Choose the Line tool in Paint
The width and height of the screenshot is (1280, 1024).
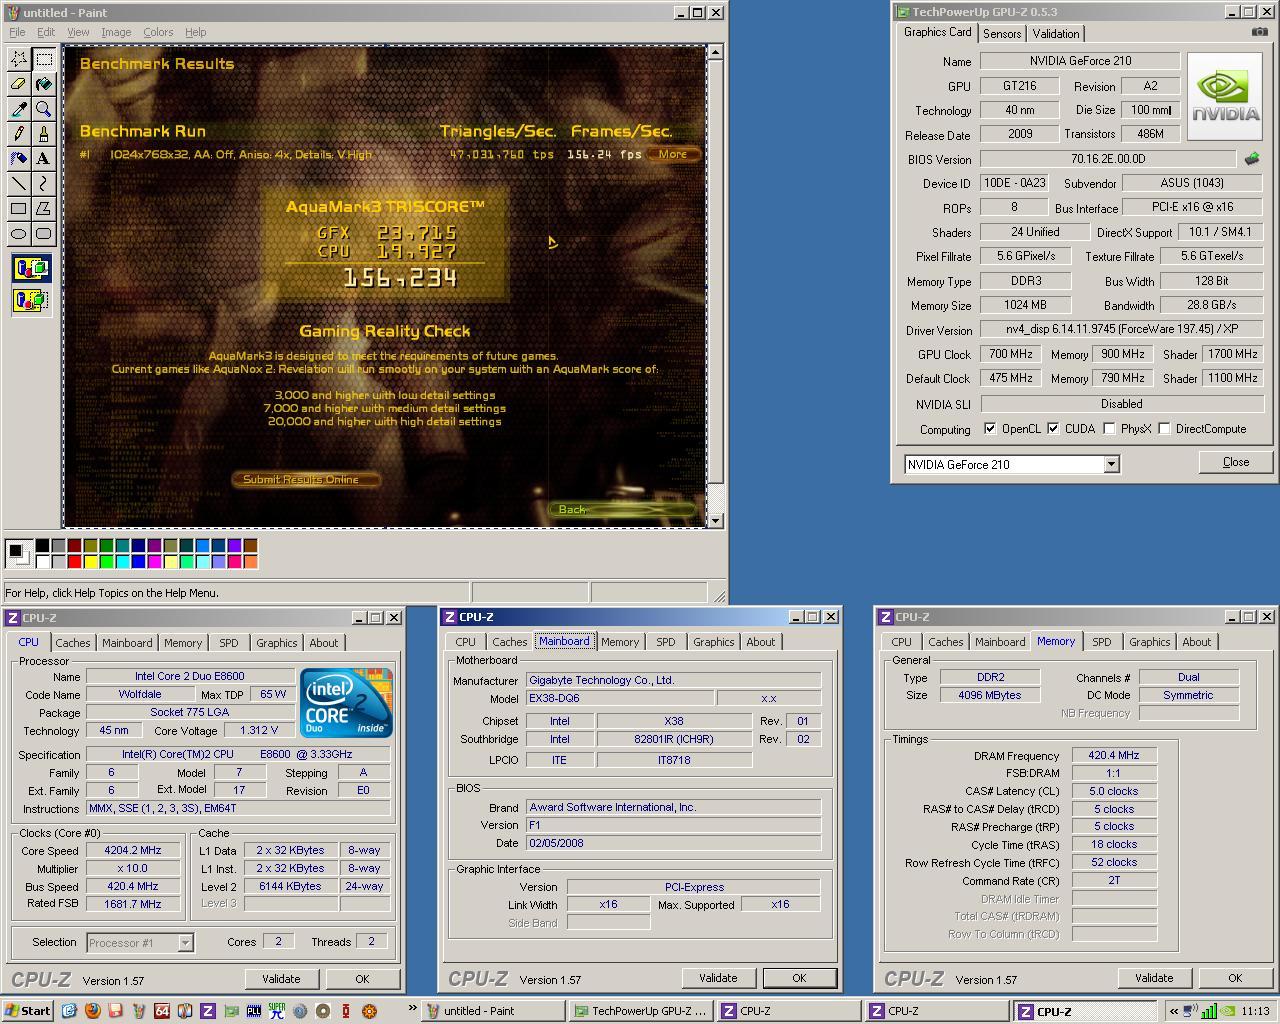[18, 183]
